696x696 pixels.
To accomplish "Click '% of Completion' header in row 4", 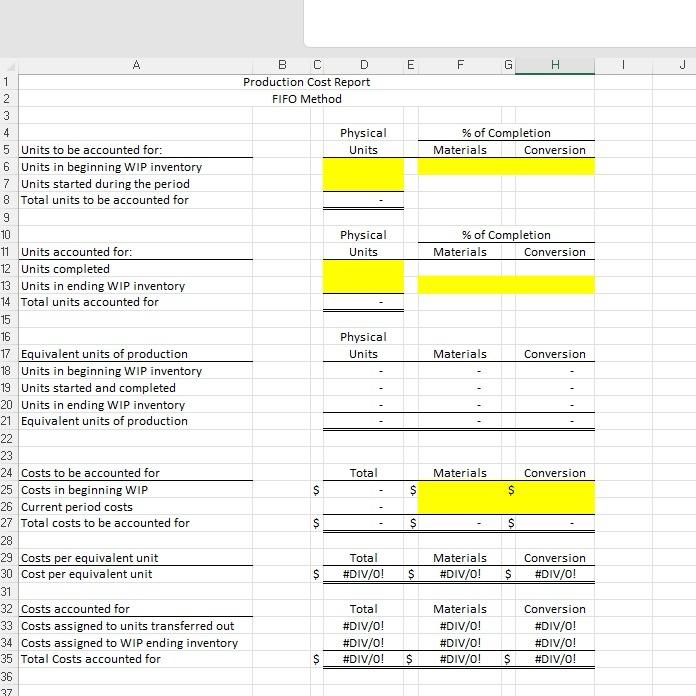I will tap(506, 133).
